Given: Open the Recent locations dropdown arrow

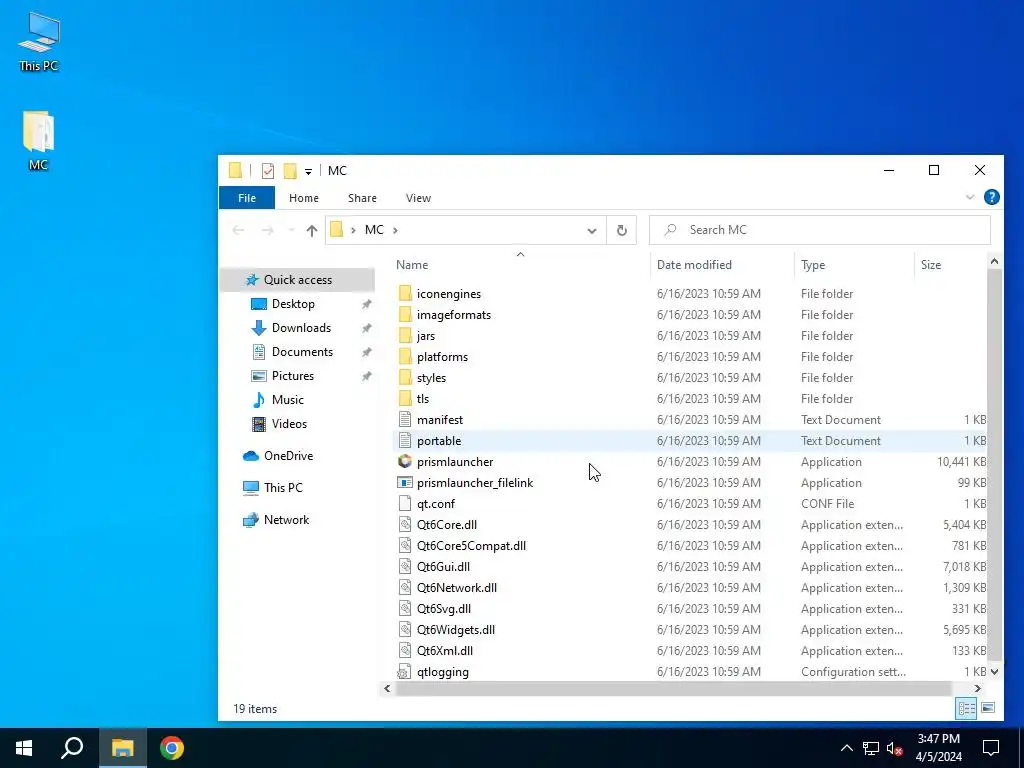Looking at the screenshot, I should click(291, 231).
